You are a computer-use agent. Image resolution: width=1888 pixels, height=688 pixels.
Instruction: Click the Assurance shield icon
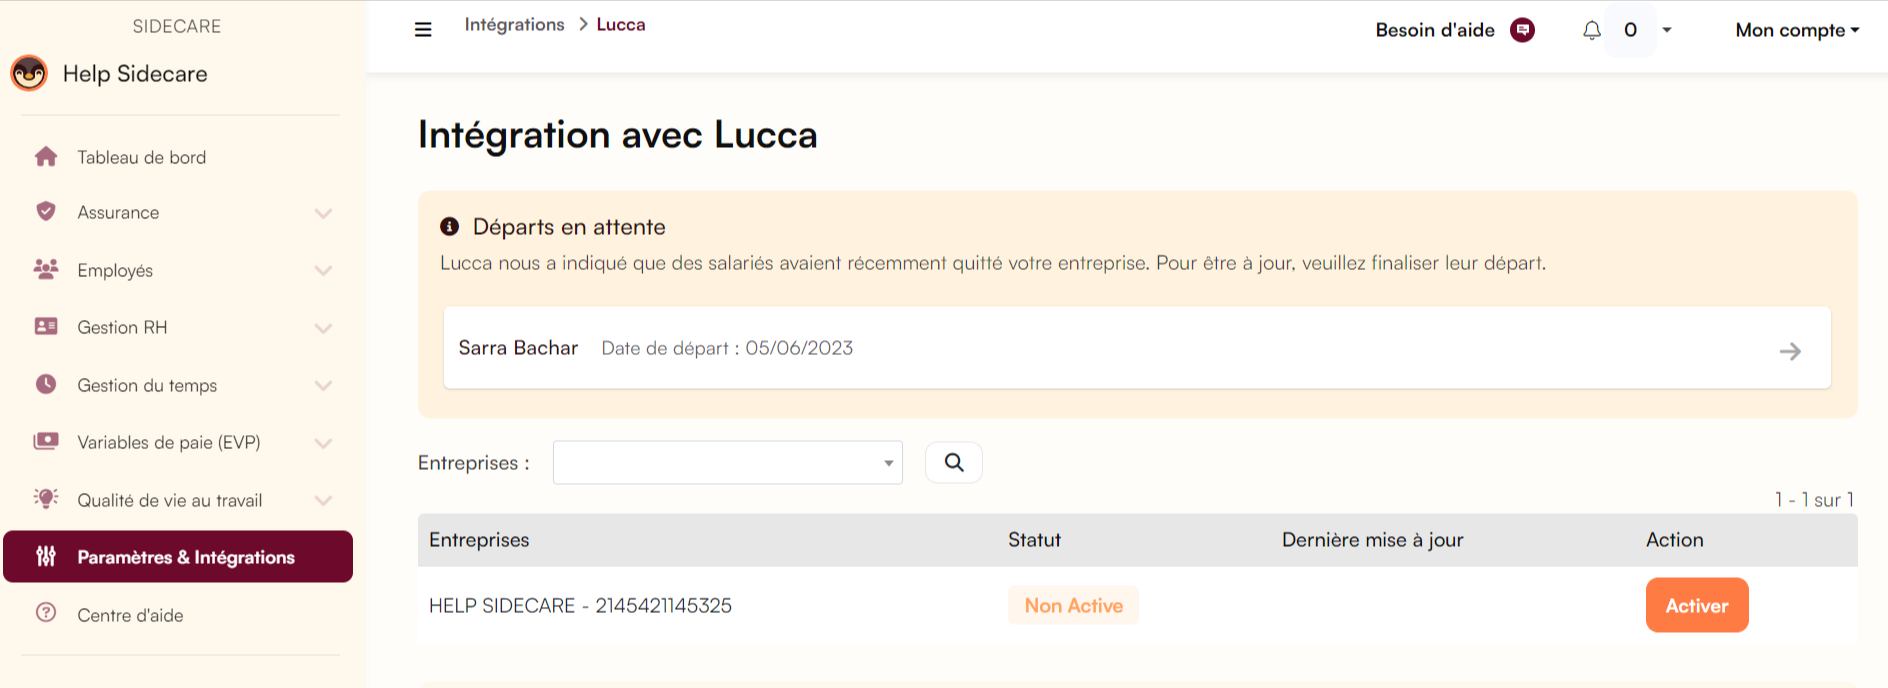coord(45,212)
